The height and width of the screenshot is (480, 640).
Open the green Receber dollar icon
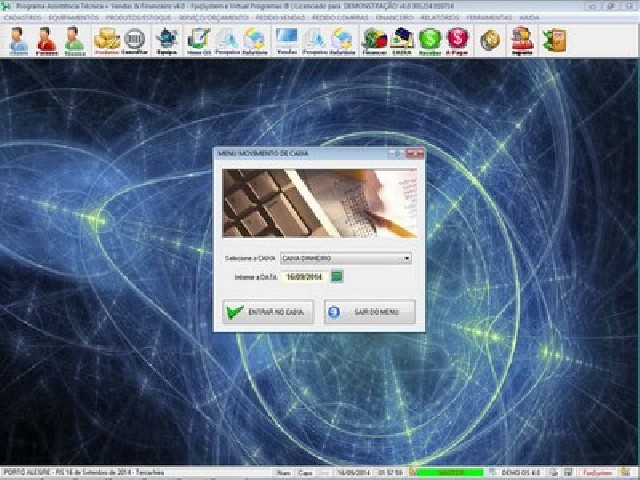(x=430, y=41)
